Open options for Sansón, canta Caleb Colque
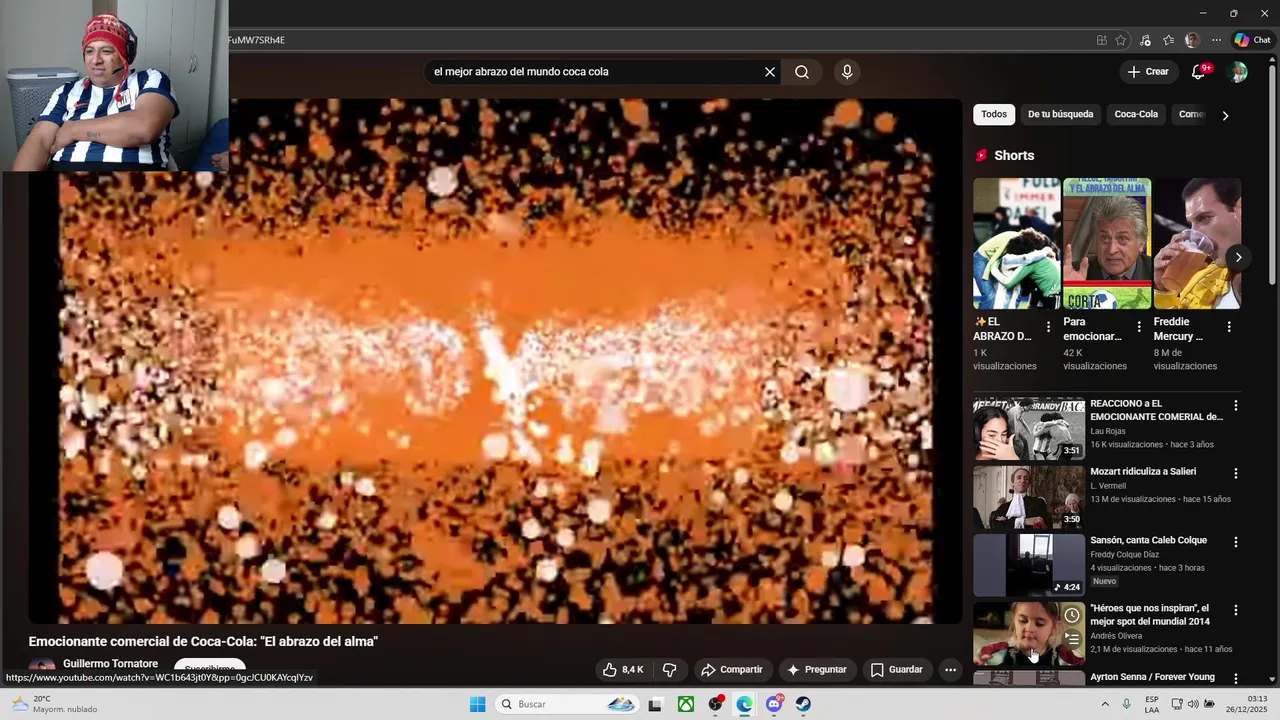The width and height of the screenshot is (1280, 720). coord(1236,542)
